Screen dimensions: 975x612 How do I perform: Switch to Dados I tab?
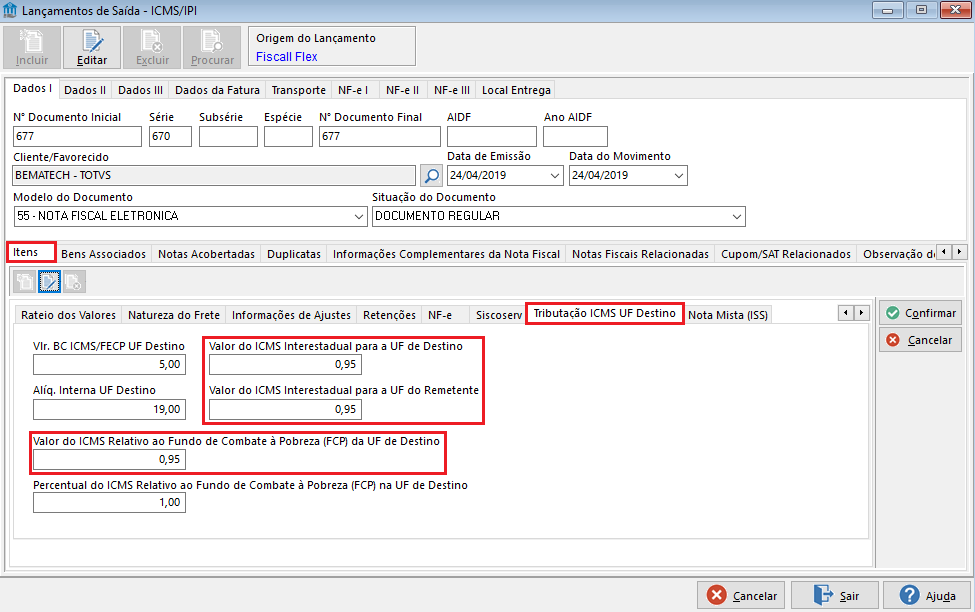tap(32, 88)
